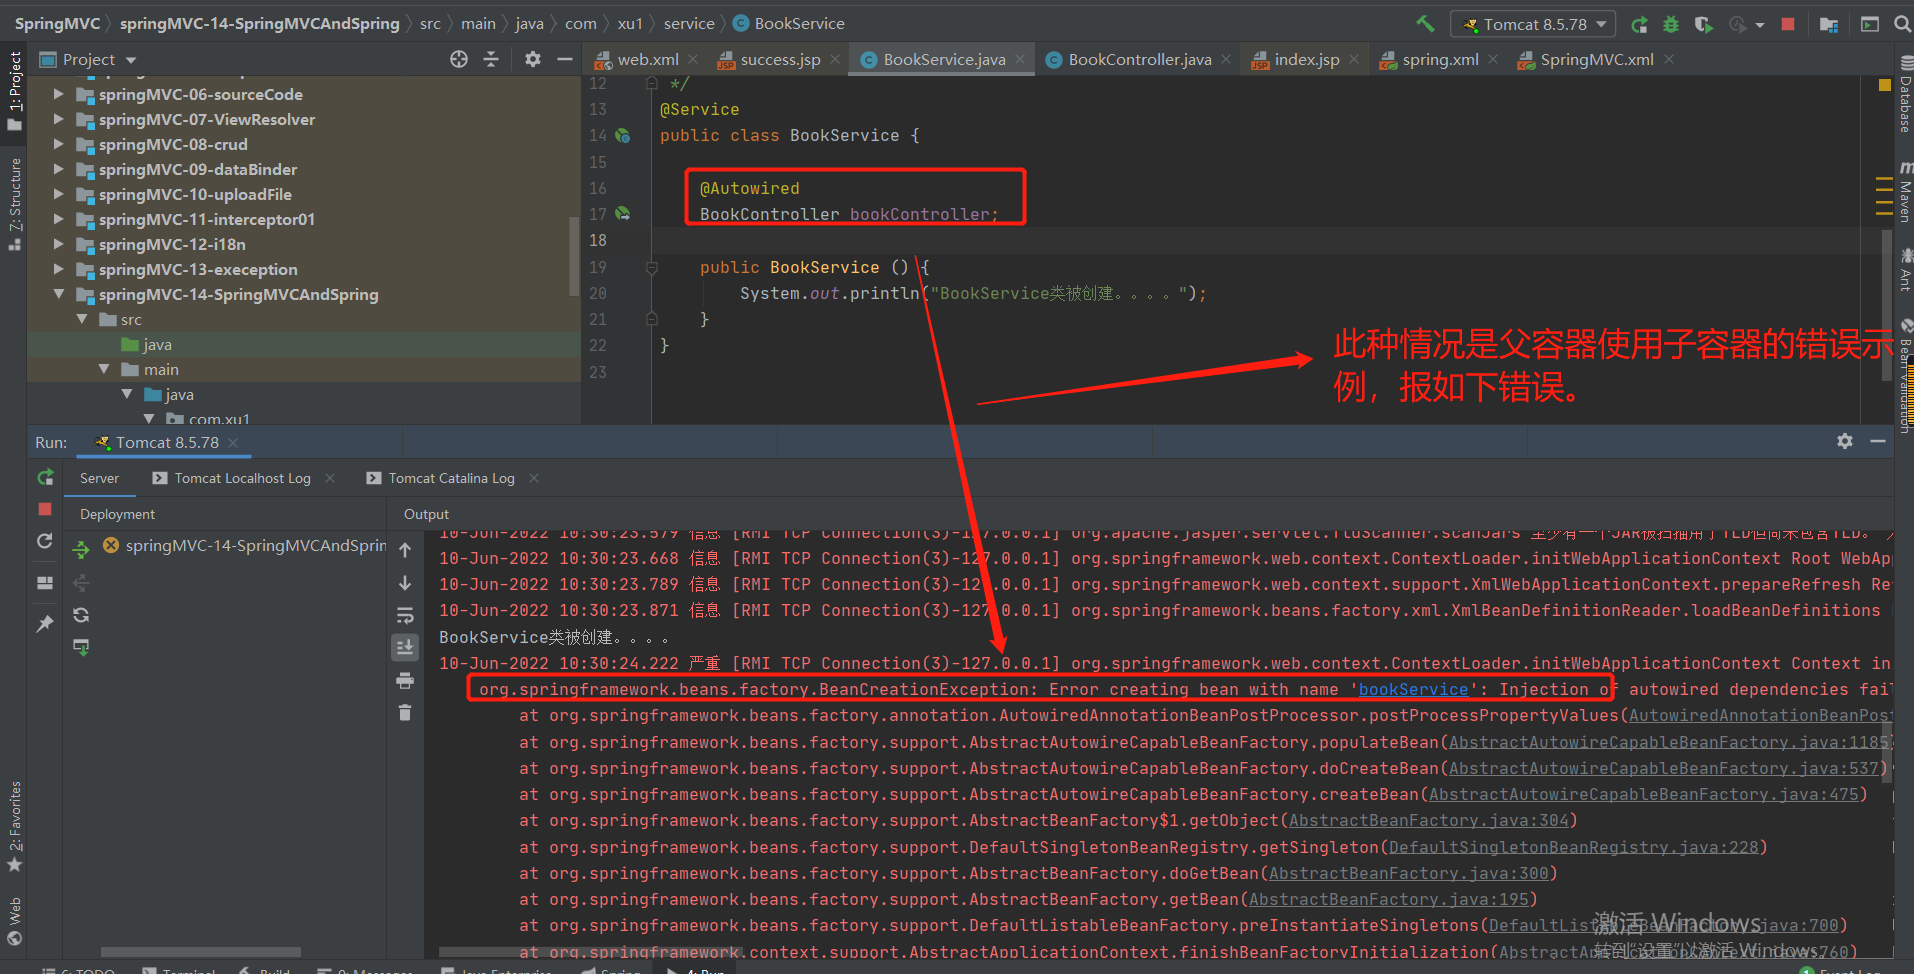Open the Tomcat 8.5.78 run configuration dropdown
1914x974 pixels.
1534,24
